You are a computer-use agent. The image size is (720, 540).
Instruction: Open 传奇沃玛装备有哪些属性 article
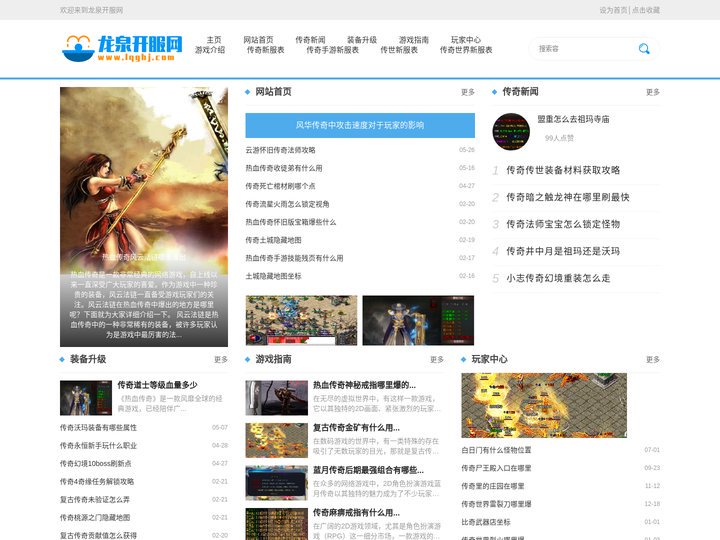coord(98,428)
